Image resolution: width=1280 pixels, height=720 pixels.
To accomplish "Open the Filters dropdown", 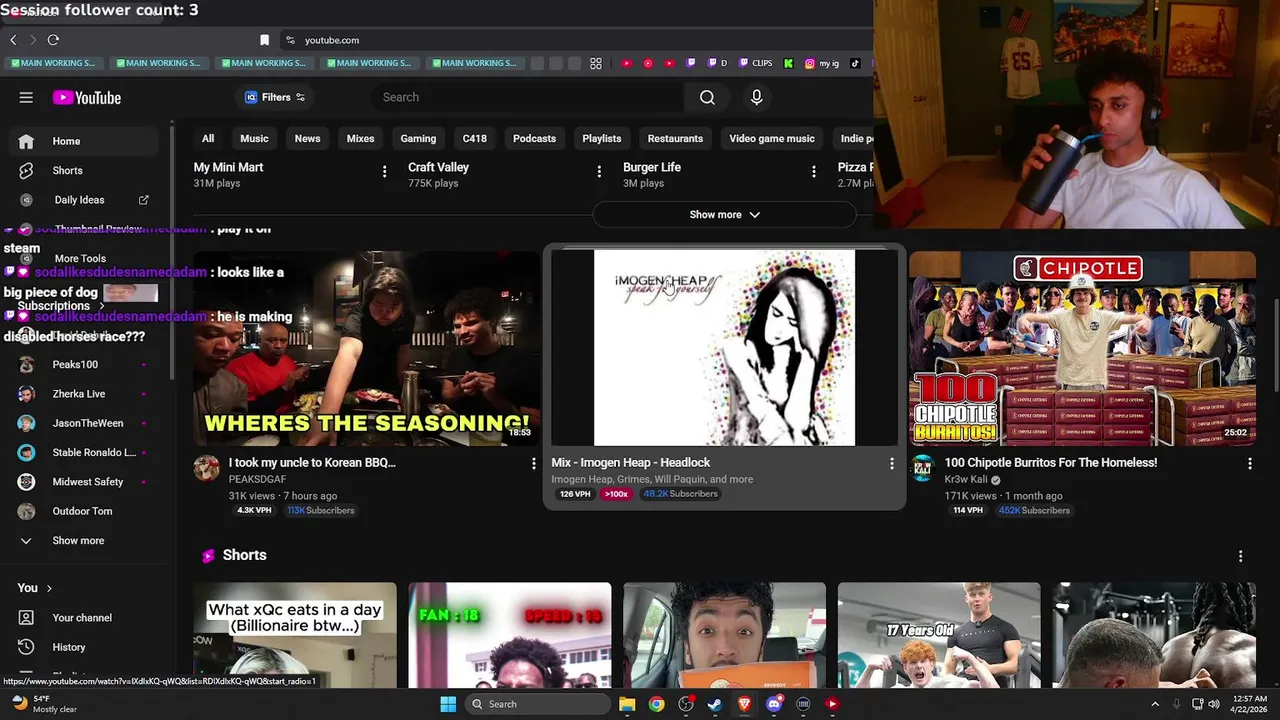I will [x=275, y=97].
